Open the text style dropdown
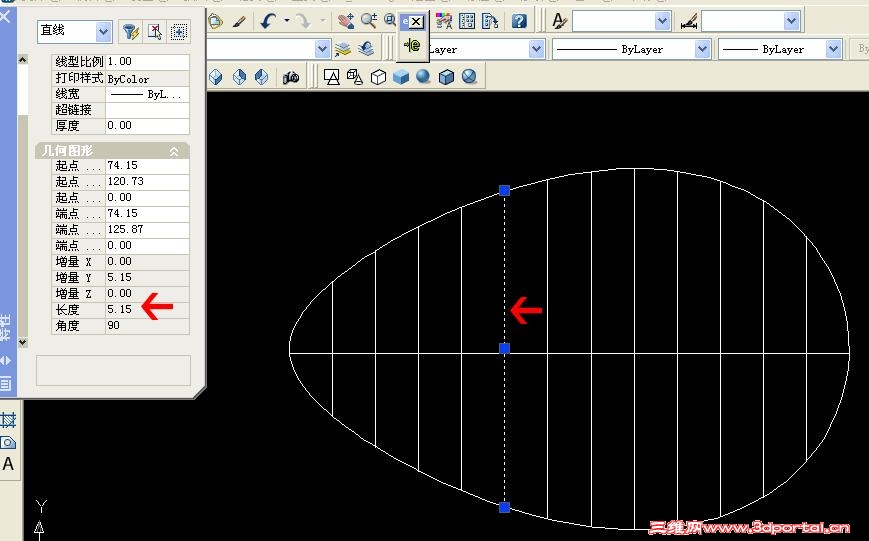Viewport: 869px width, 541px height. tap(663, 21)
